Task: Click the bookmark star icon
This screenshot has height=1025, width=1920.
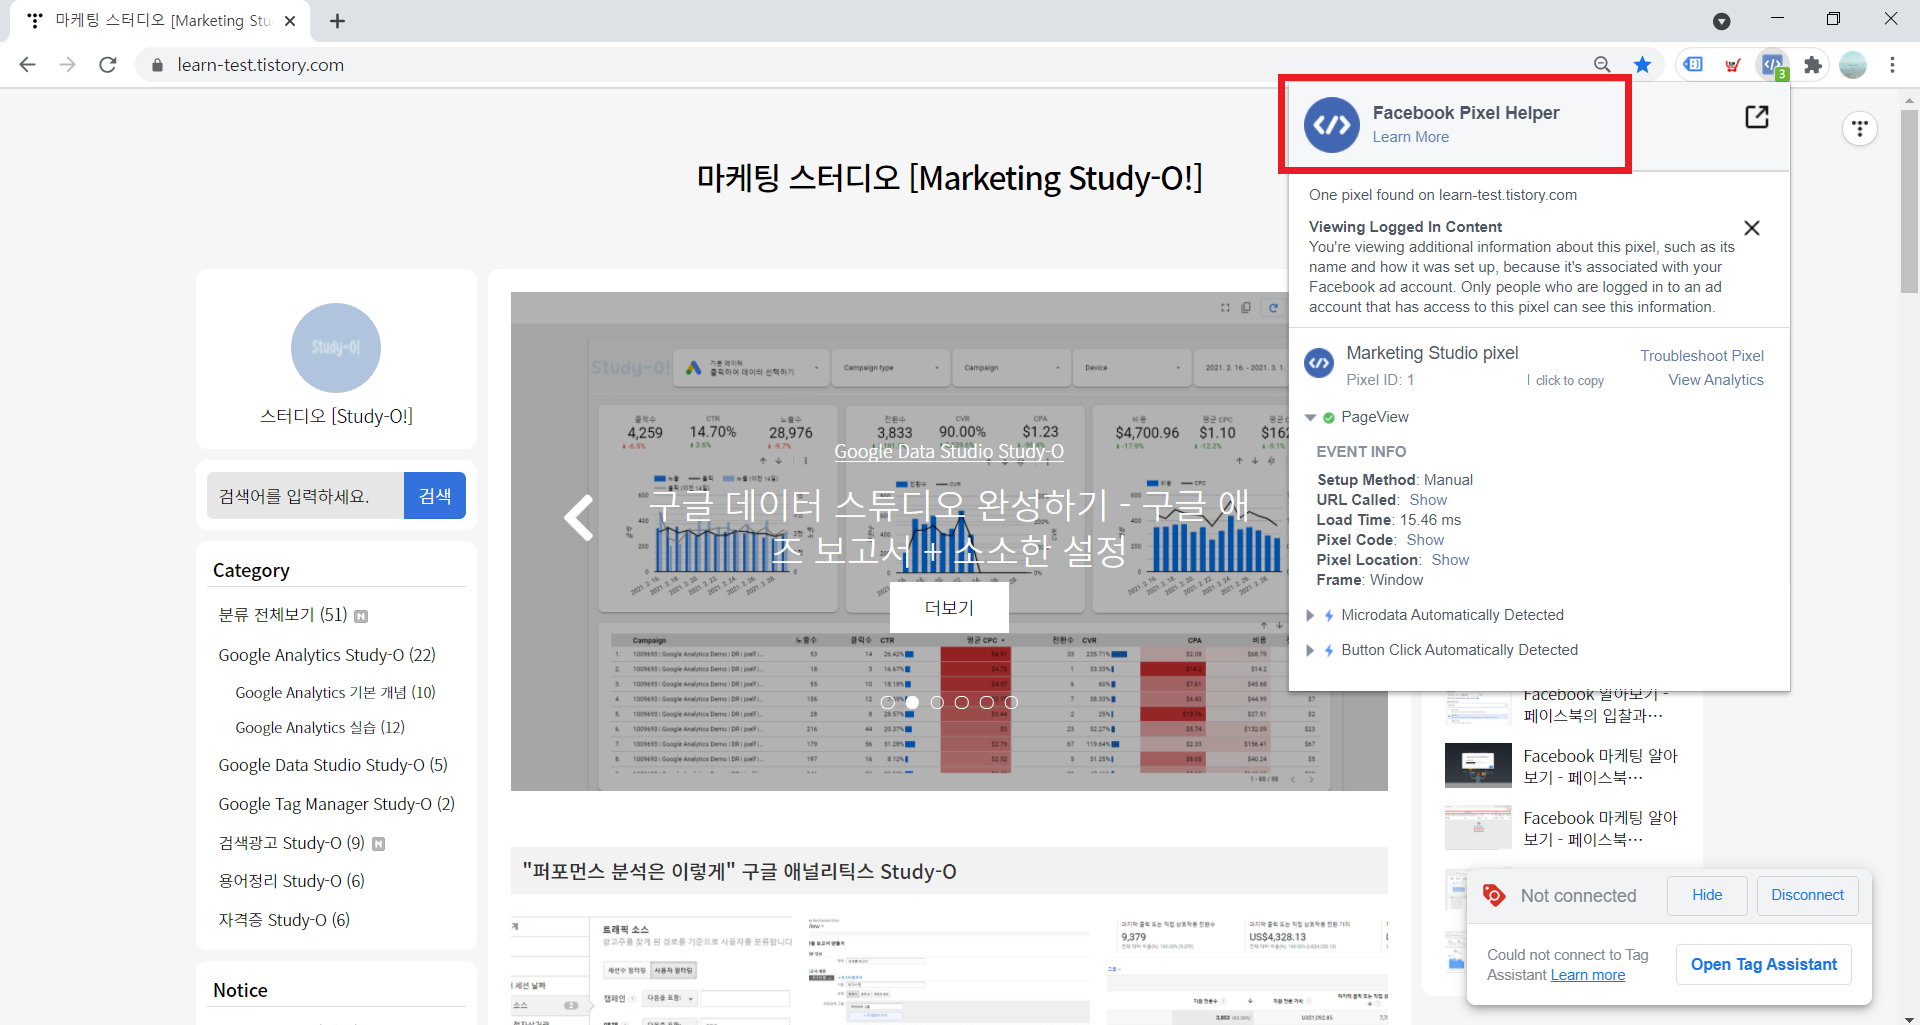Action: tap(1642, 65)
